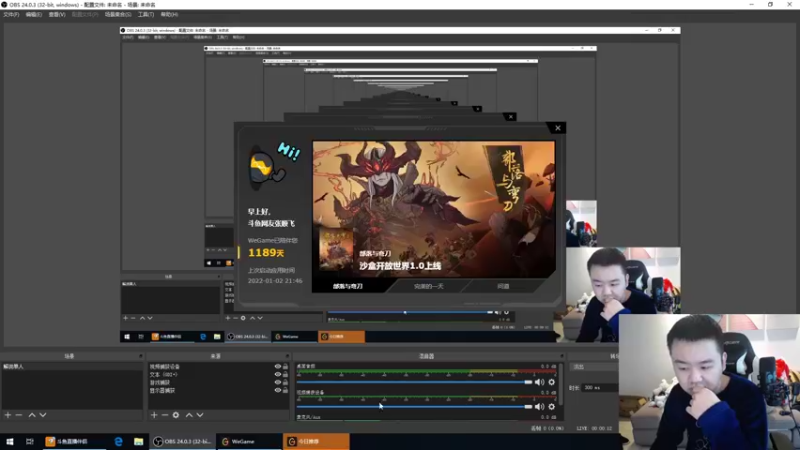
Task: Switch to the OBS 24.0.3 taskbar button
Action: (183, 441)
